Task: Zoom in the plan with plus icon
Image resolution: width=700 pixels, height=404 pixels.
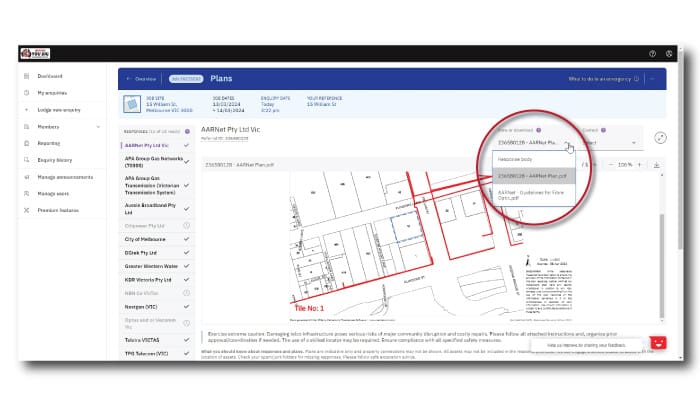Action: (638, 165)
